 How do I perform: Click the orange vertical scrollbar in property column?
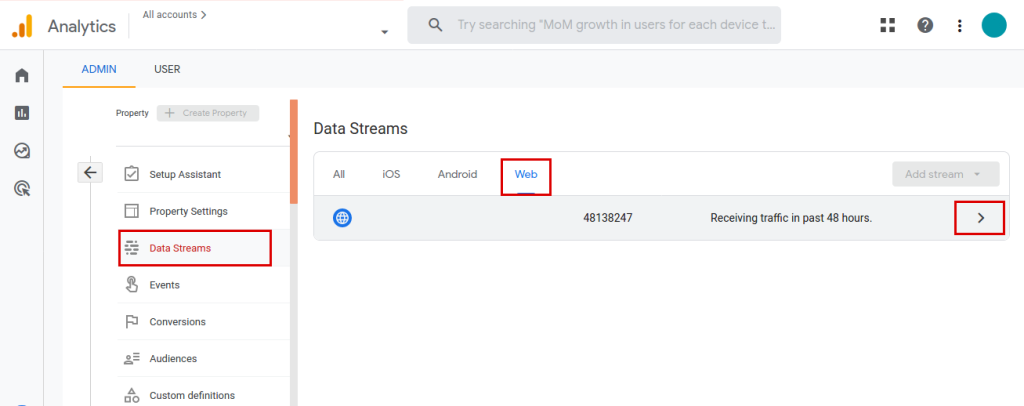(294, 150)
